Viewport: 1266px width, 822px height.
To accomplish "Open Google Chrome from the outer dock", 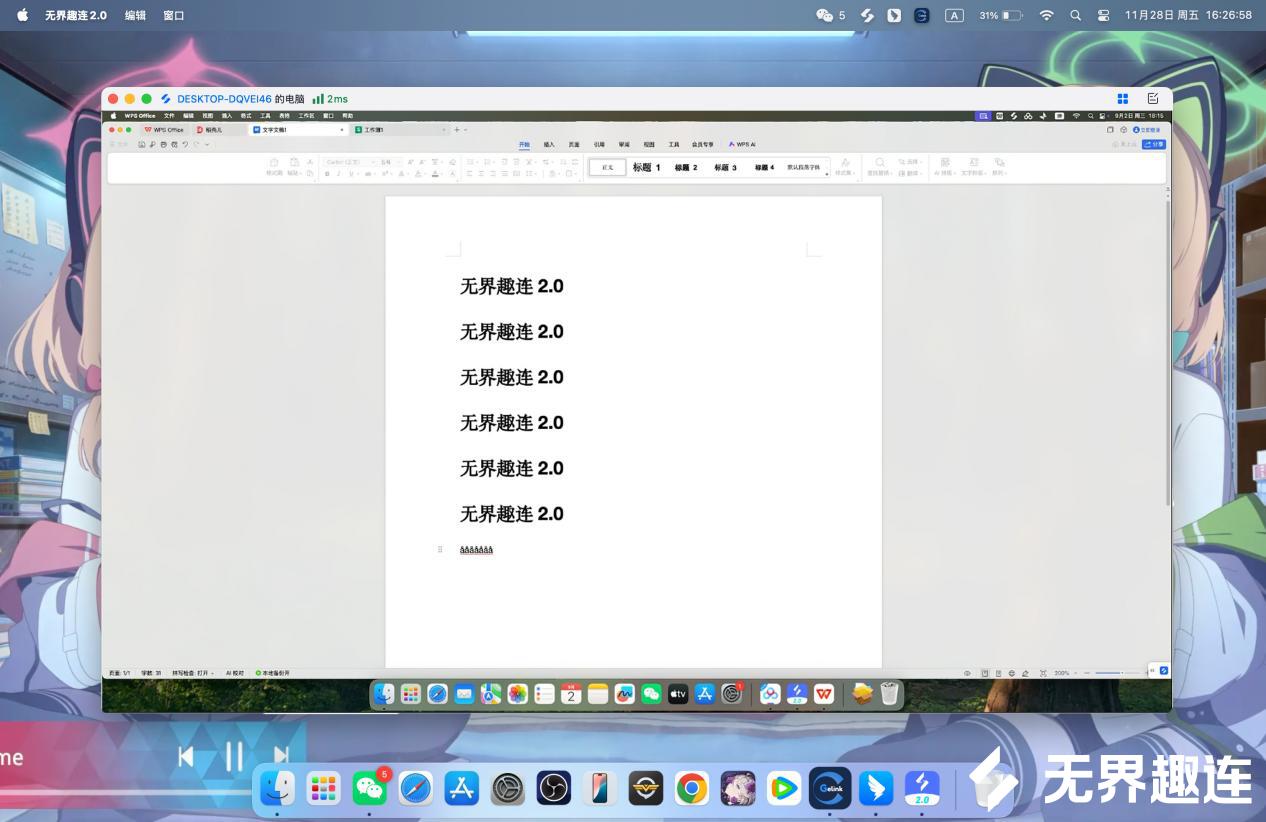I will click(x=691, y=788).
